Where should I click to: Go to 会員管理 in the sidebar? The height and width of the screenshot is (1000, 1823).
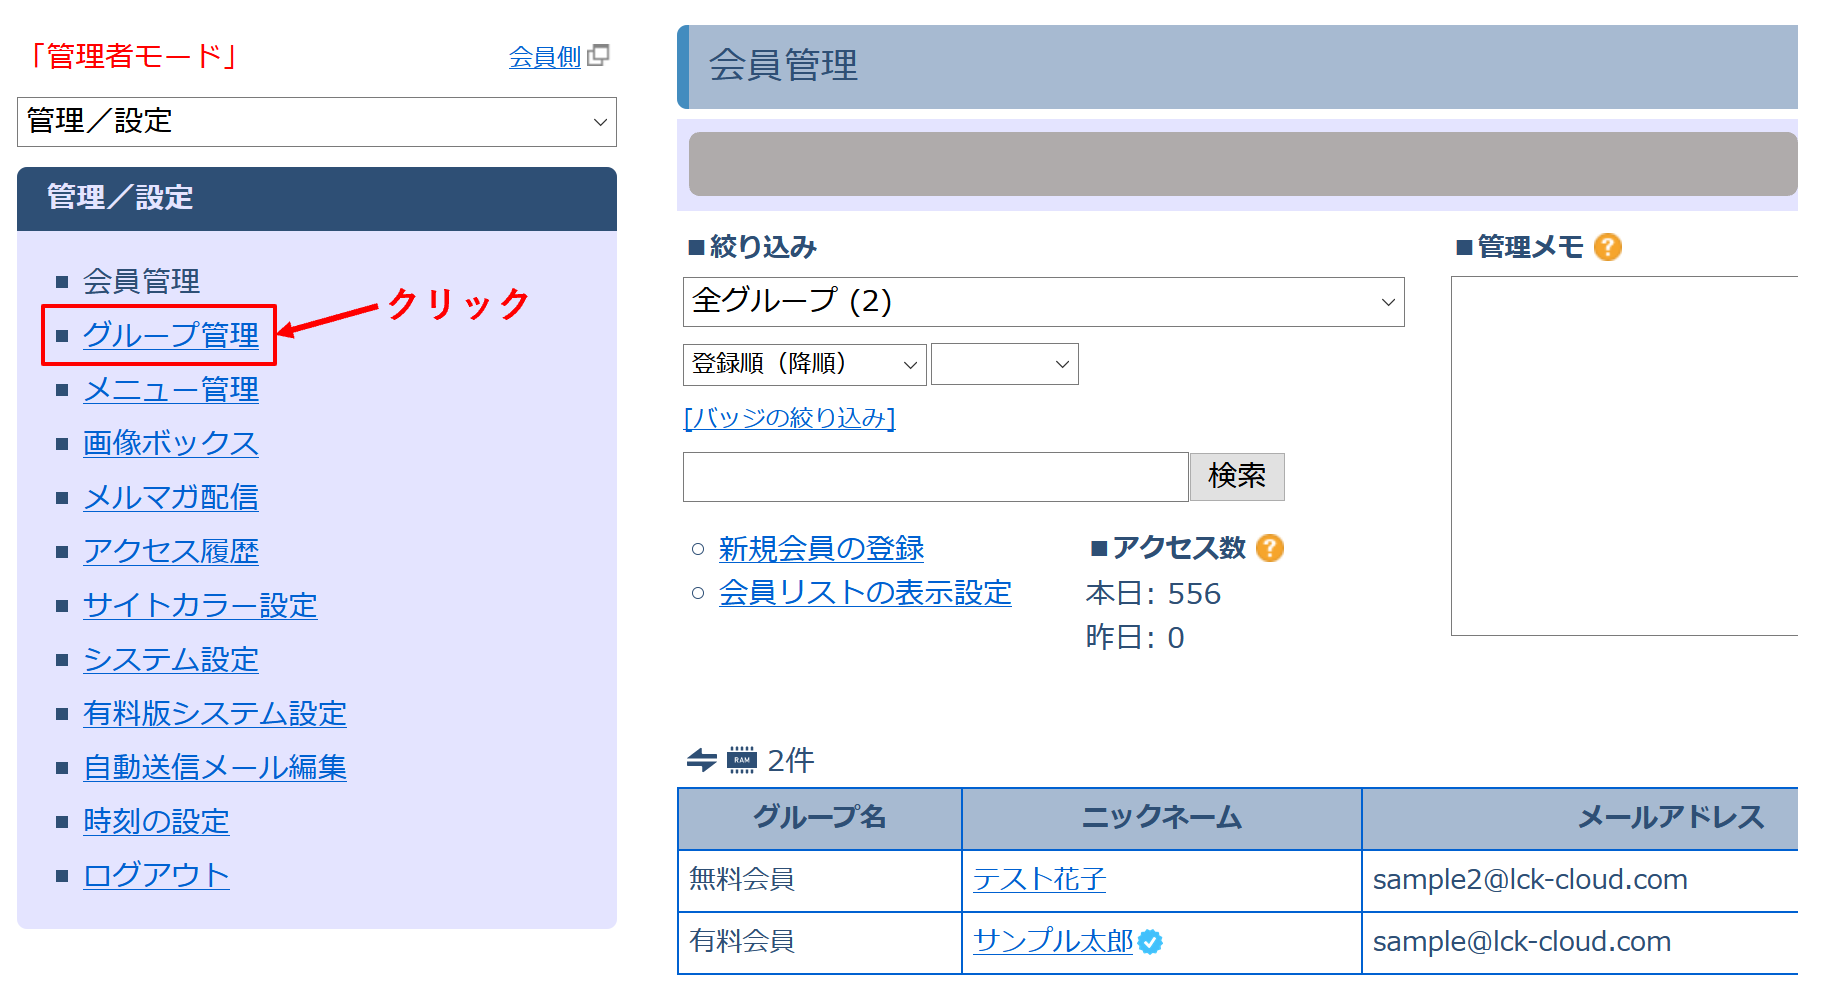141,281
